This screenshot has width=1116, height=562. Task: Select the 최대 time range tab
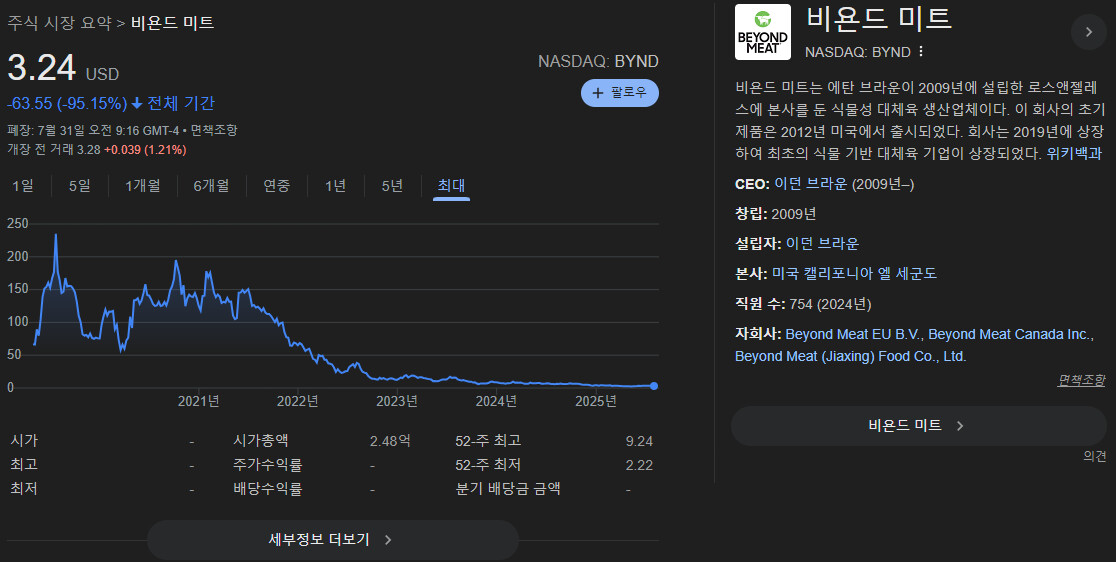tap(451, 186)
